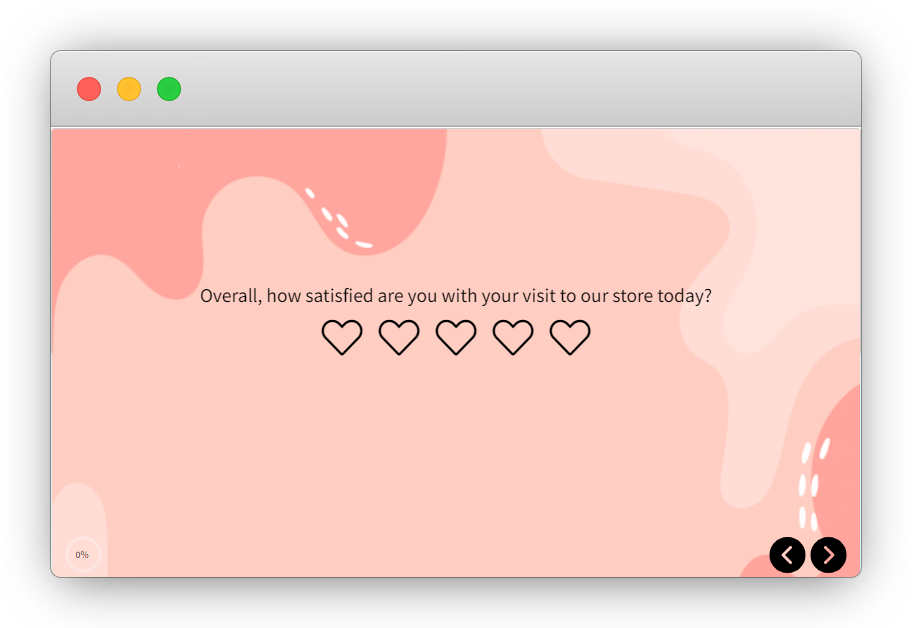Choose the third heart rating
Screen dimensions: 912x628
[456, 337]
